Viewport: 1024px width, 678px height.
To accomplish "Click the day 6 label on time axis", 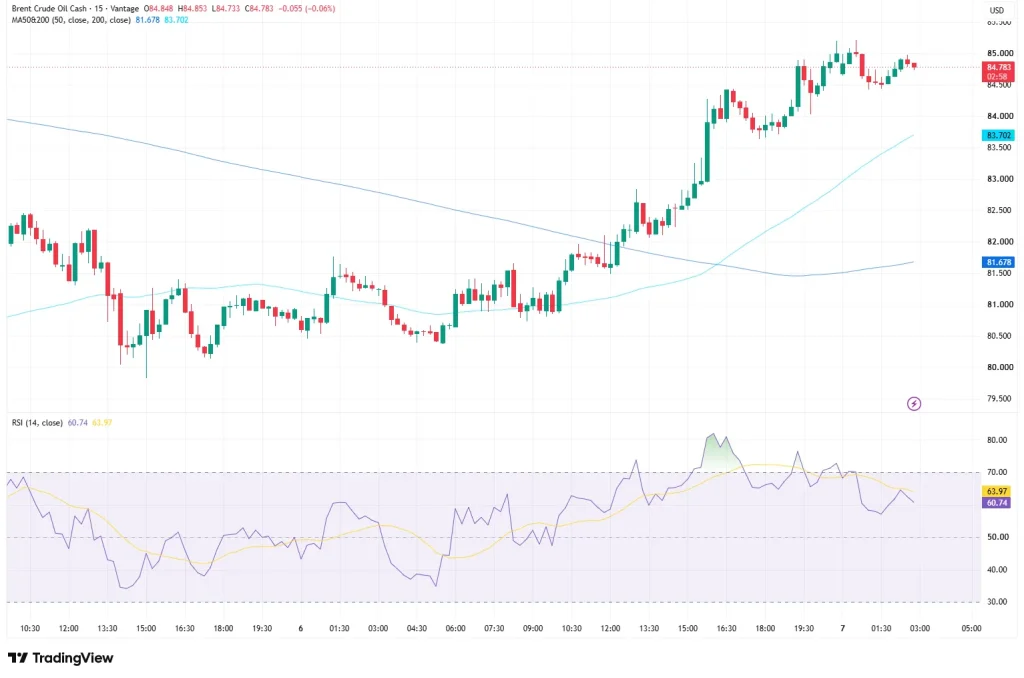I will click(300, 628).
